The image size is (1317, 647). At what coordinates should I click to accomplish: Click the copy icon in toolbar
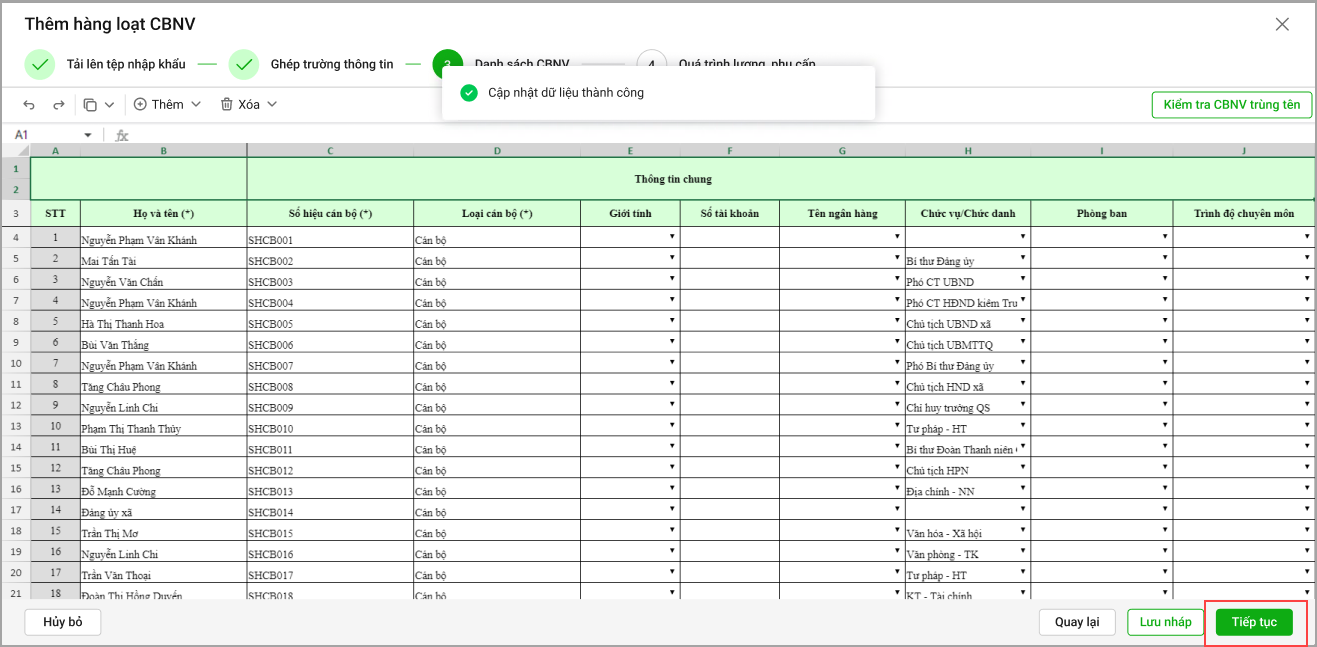coord(90,105)
